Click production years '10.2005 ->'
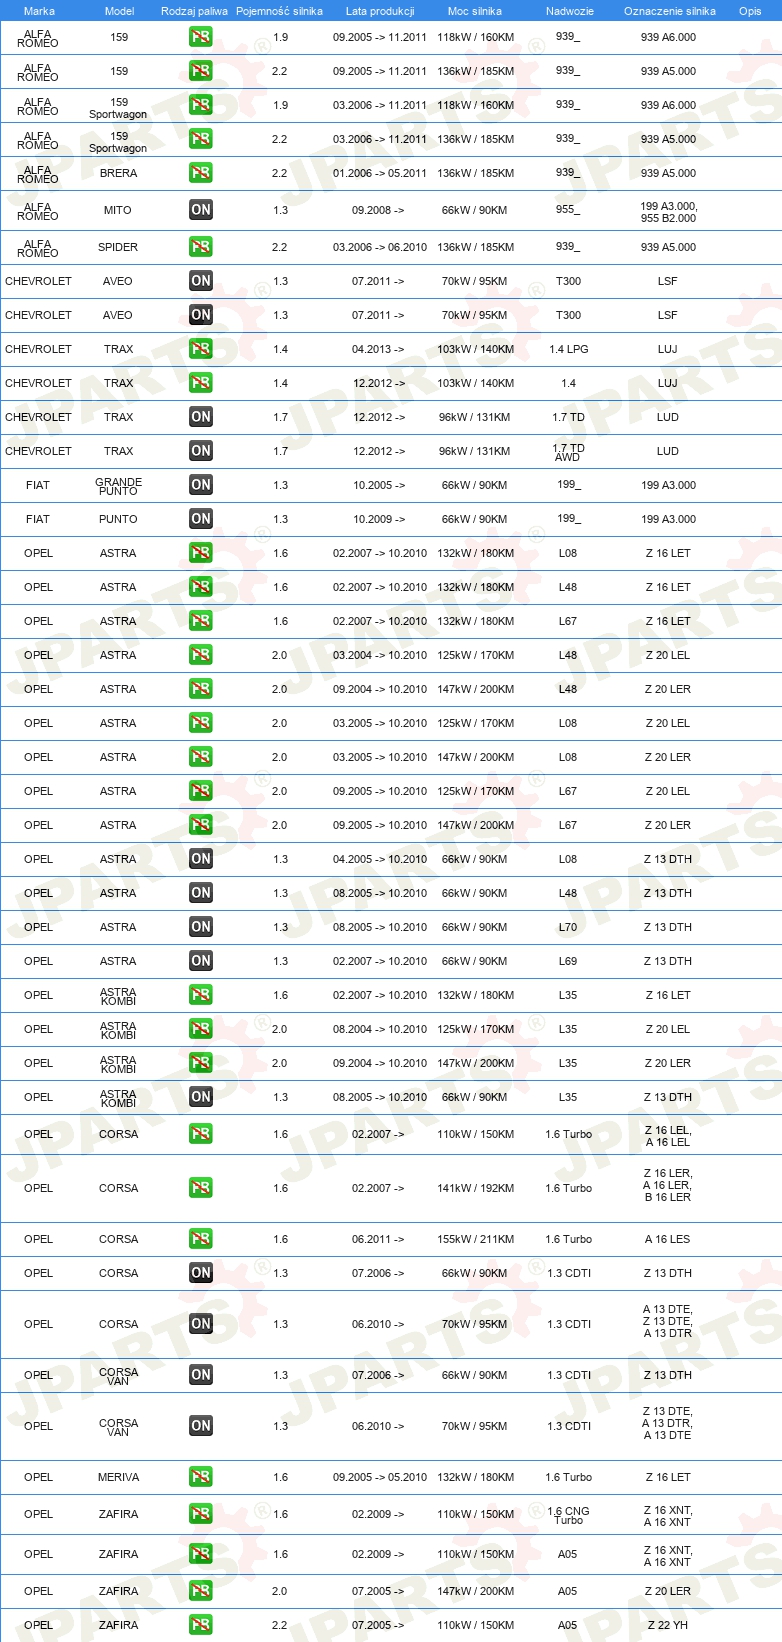The image size is (782, 1642). [x=379, y=485]
